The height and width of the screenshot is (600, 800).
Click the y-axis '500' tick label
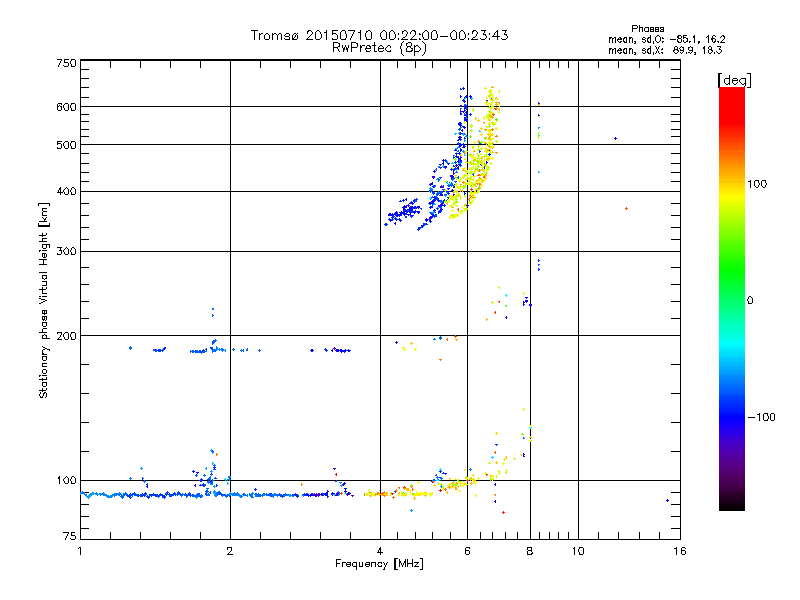[x=66, y=145]
